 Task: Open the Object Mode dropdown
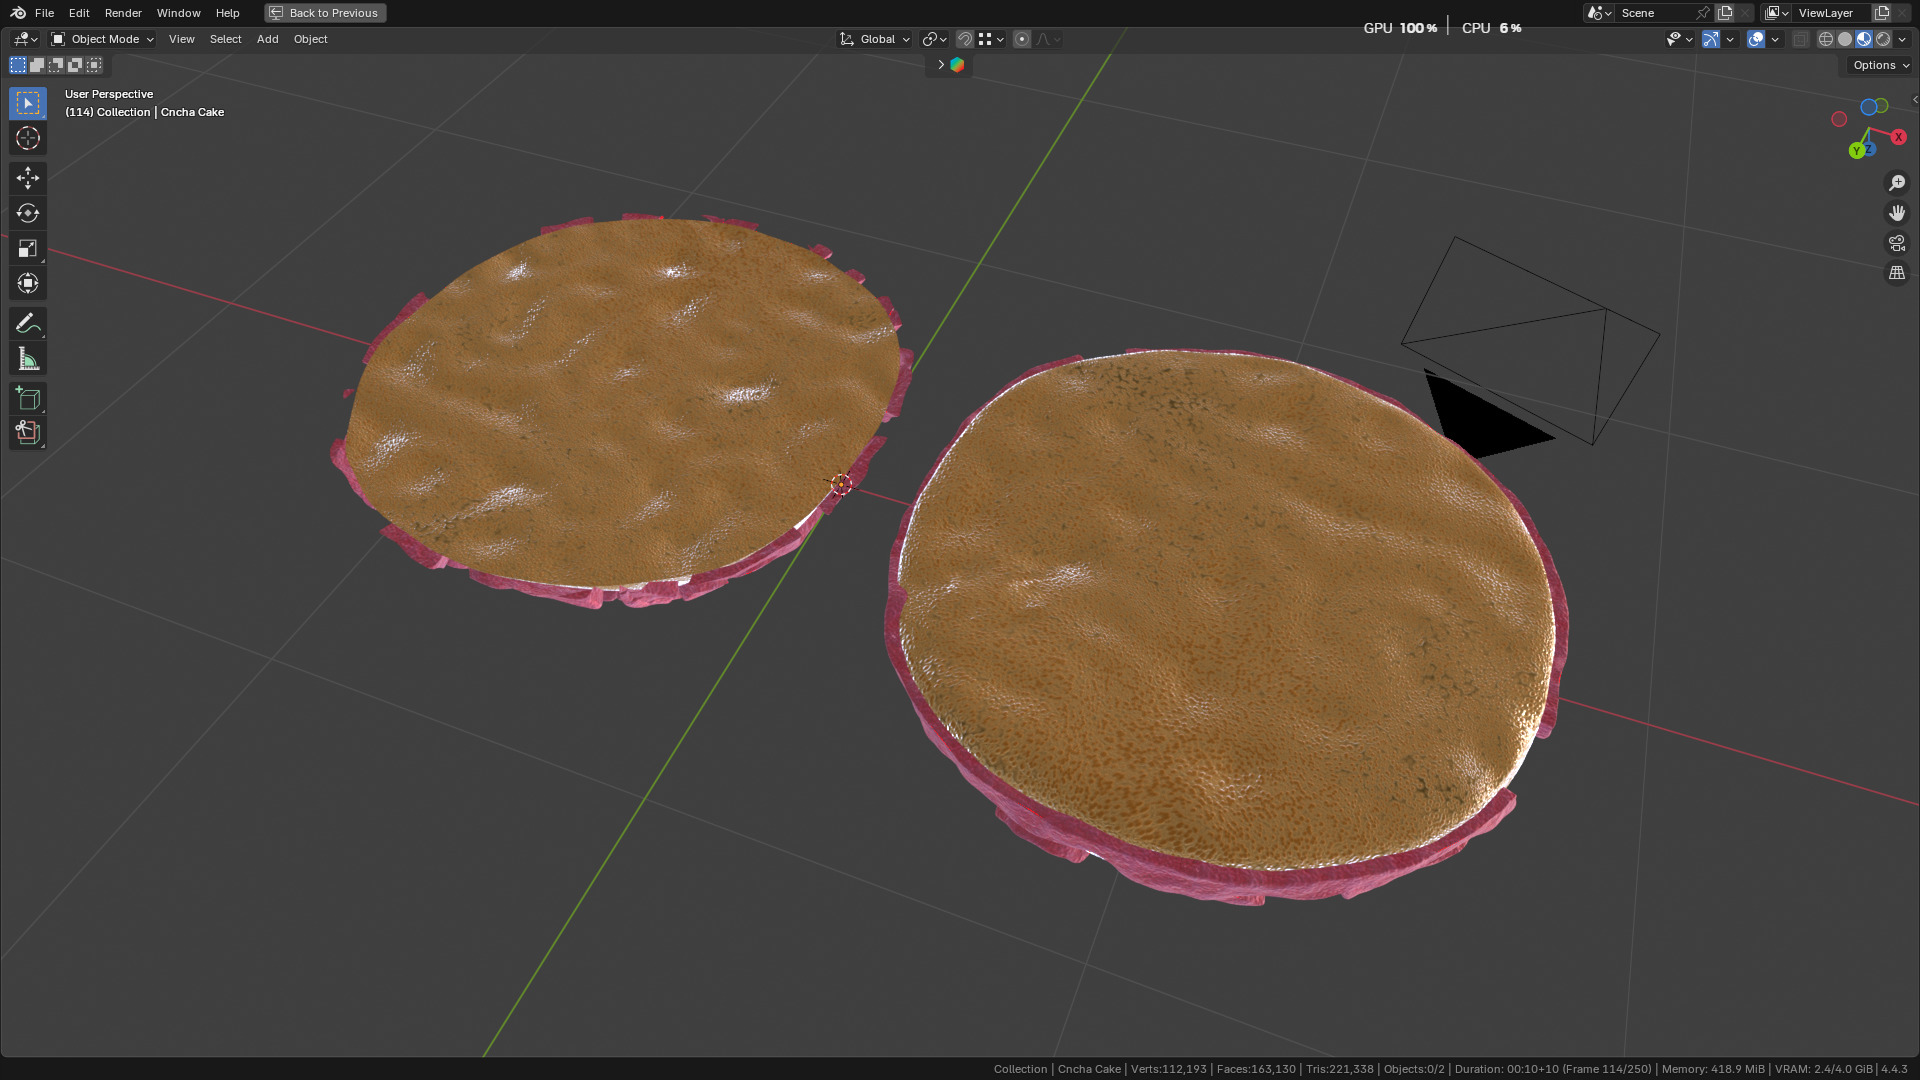[102, 39]
